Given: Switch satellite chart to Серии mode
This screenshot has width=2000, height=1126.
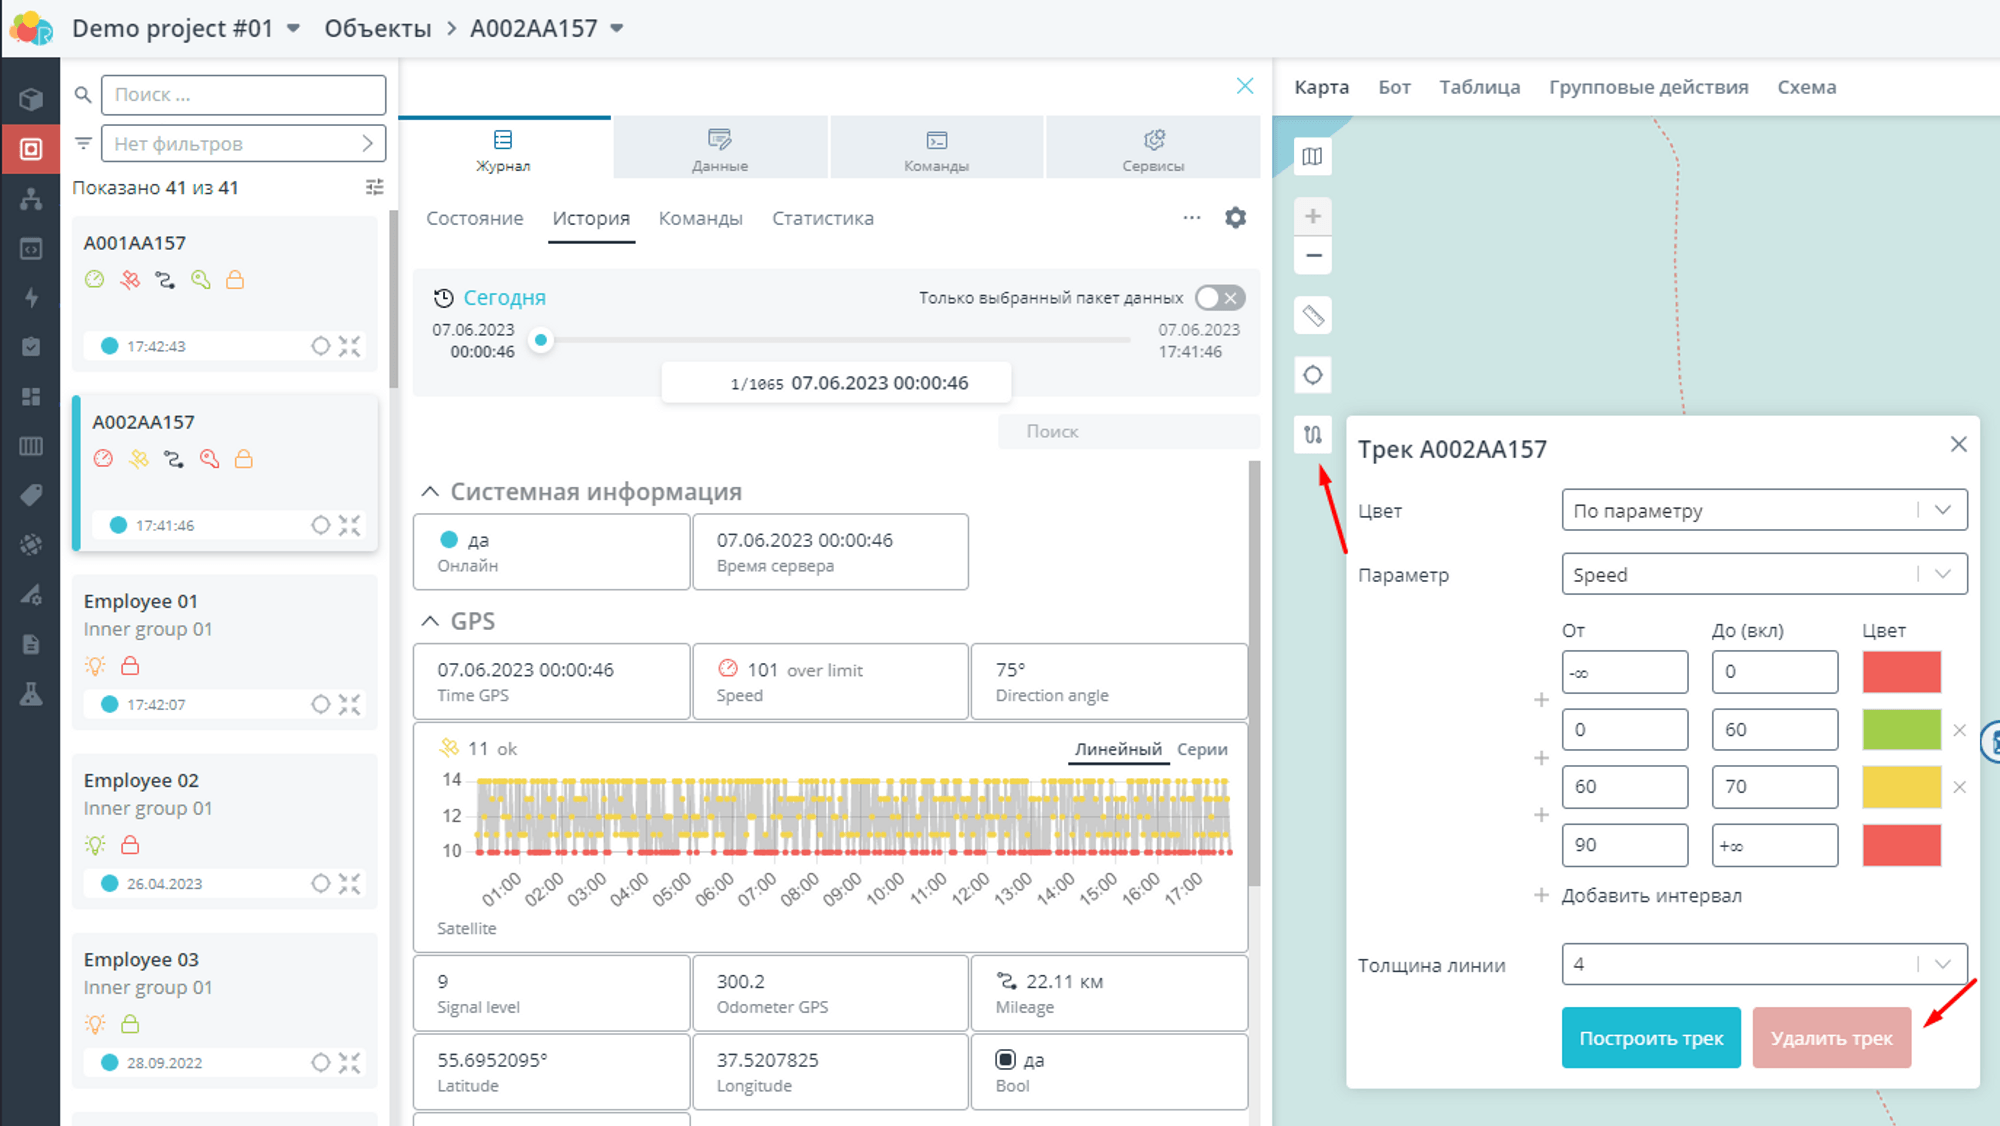Looking at the screenshot, I should click(1201, 749).
